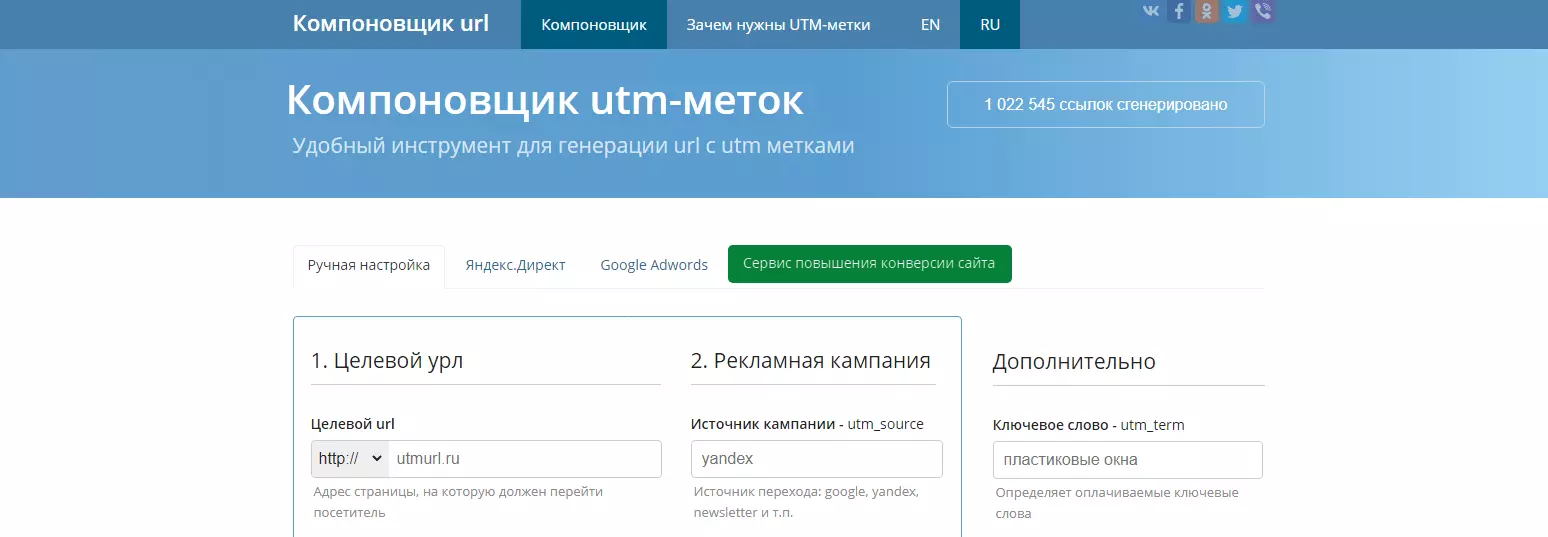The height and width of the screenshot is (537, 1548).
Task: Share page via Facebook icon
Action: 1179,11
